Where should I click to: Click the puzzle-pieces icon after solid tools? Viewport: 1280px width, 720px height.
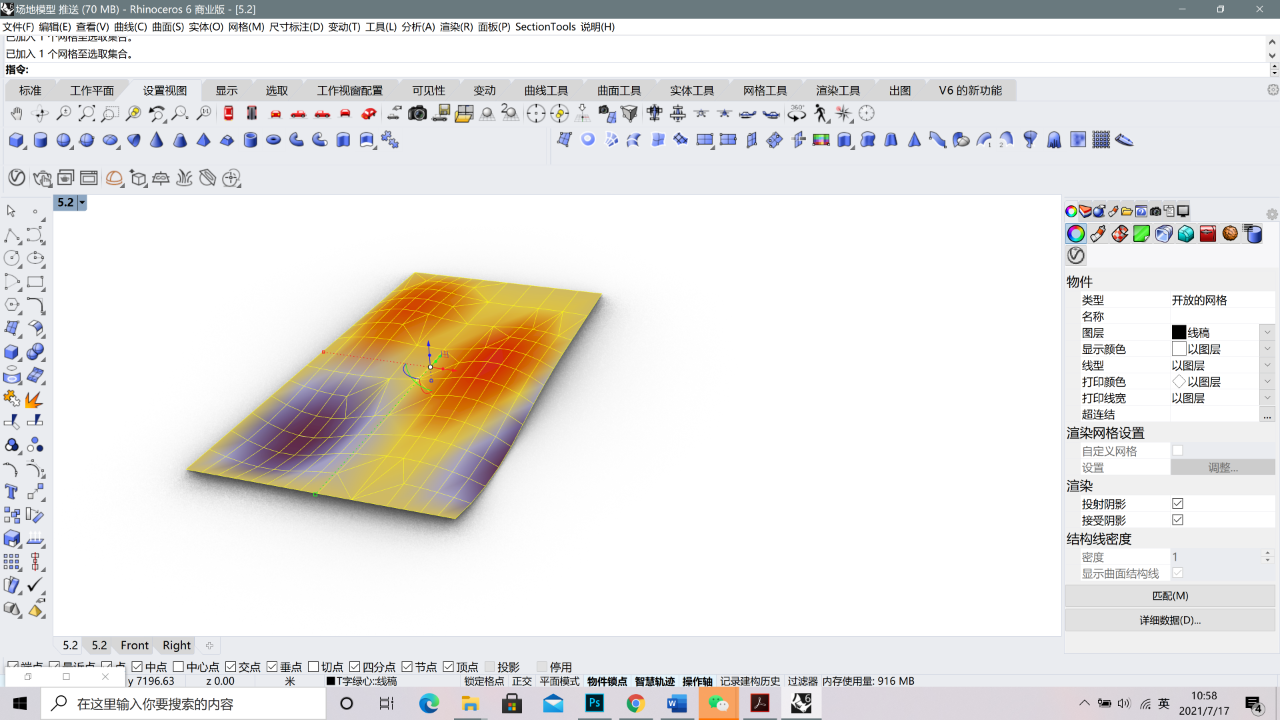390,140
